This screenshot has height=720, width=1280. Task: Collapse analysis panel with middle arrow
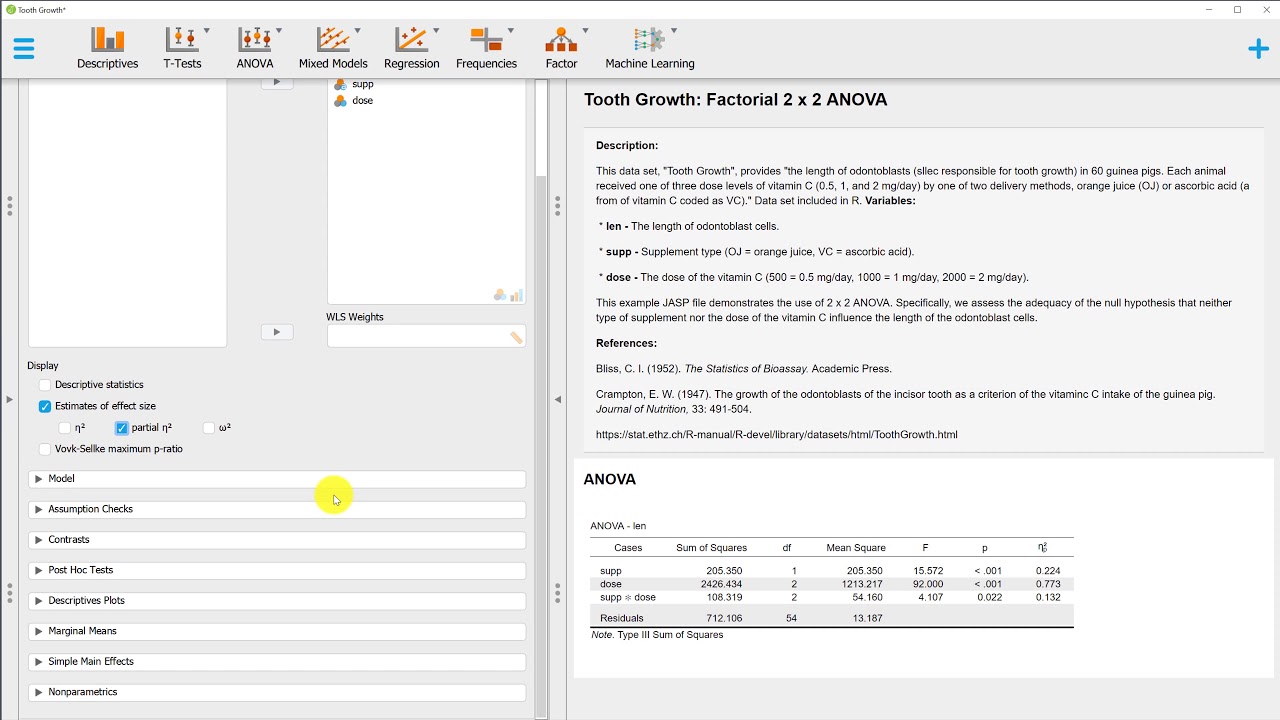(558, 399)
